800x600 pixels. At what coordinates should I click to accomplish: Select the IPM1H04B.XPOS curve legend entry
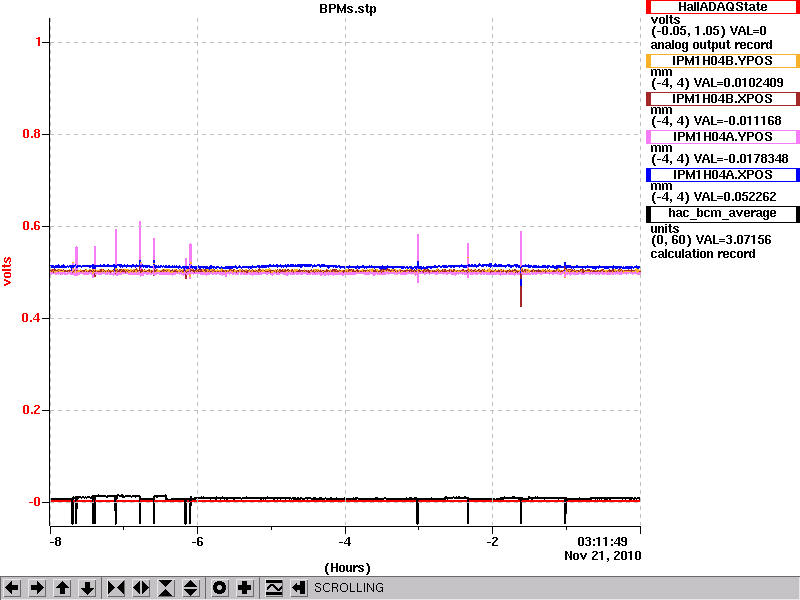[x=722, y=98]
